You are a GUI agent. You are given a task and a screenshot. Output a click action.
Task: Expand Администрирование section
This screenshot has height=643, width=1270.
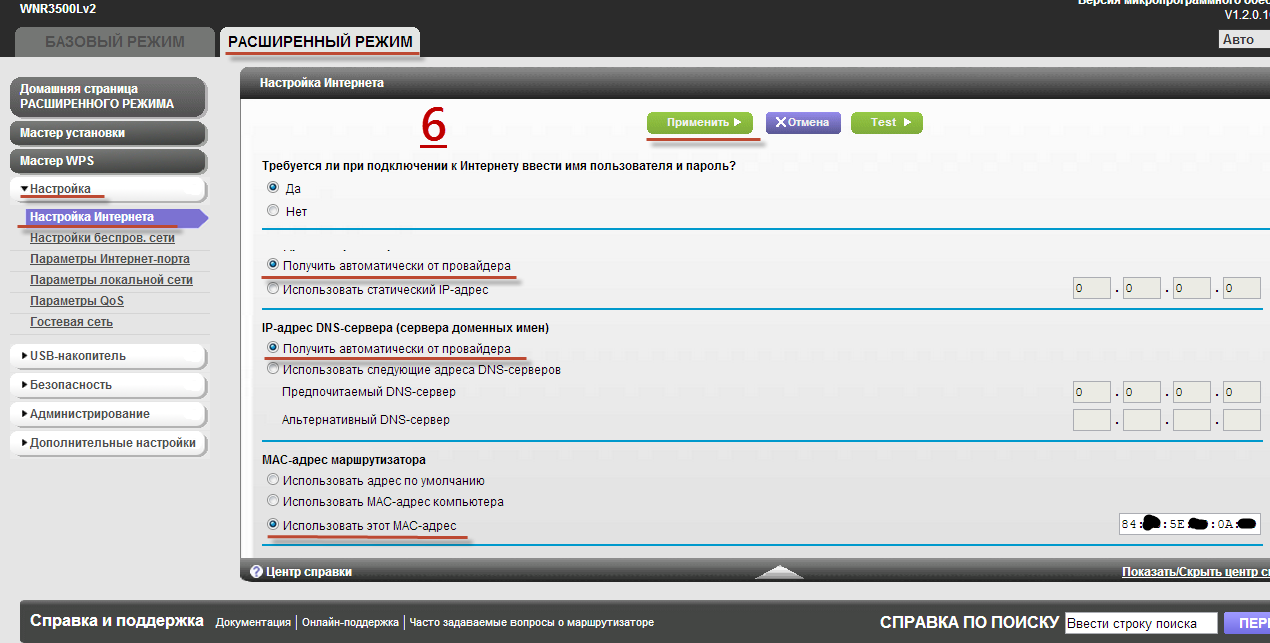108,414
